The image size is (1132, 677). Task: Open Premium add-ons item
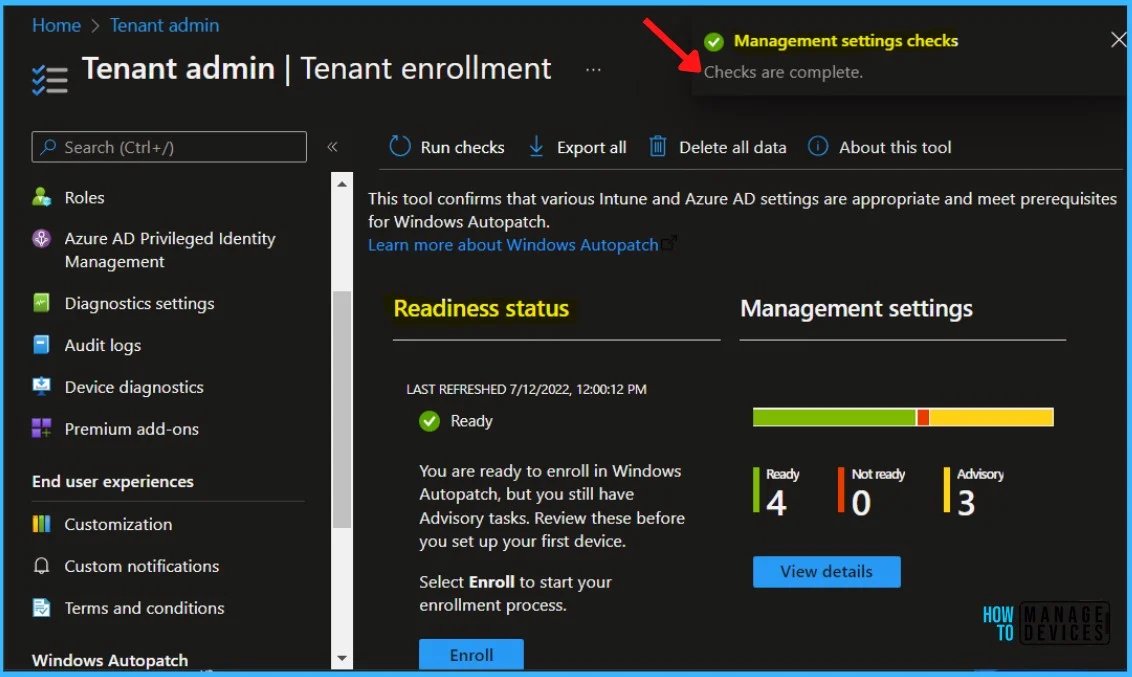click(131, 429)
